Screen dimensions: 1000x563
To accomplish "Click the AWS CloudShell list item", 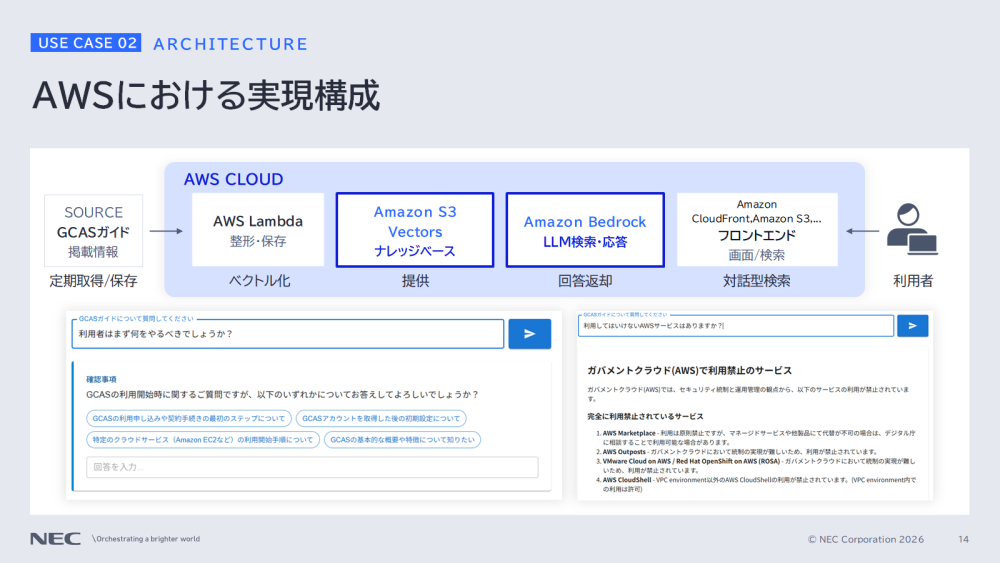I will (x=756, y=485).
